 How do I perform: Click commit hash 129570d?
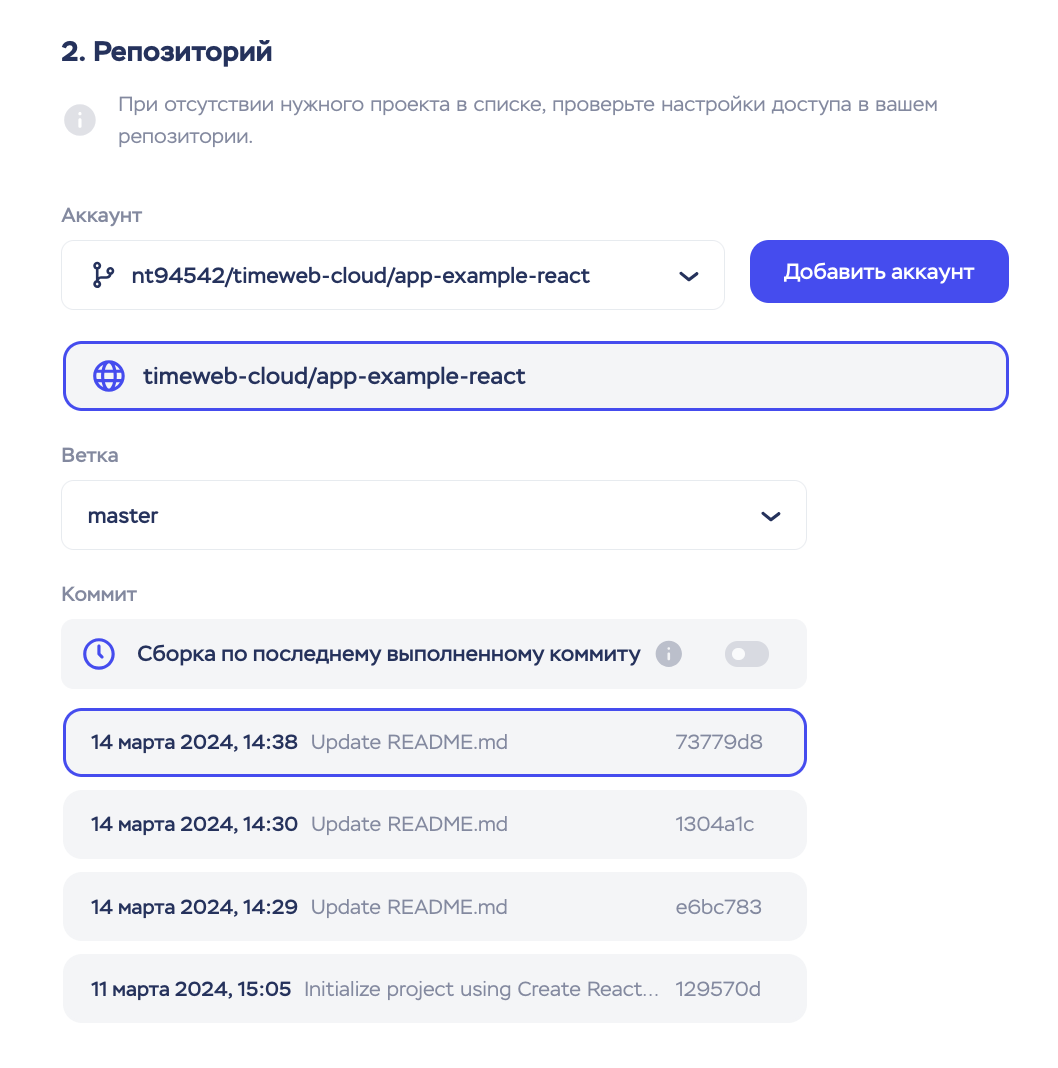[x=718, y=989]
